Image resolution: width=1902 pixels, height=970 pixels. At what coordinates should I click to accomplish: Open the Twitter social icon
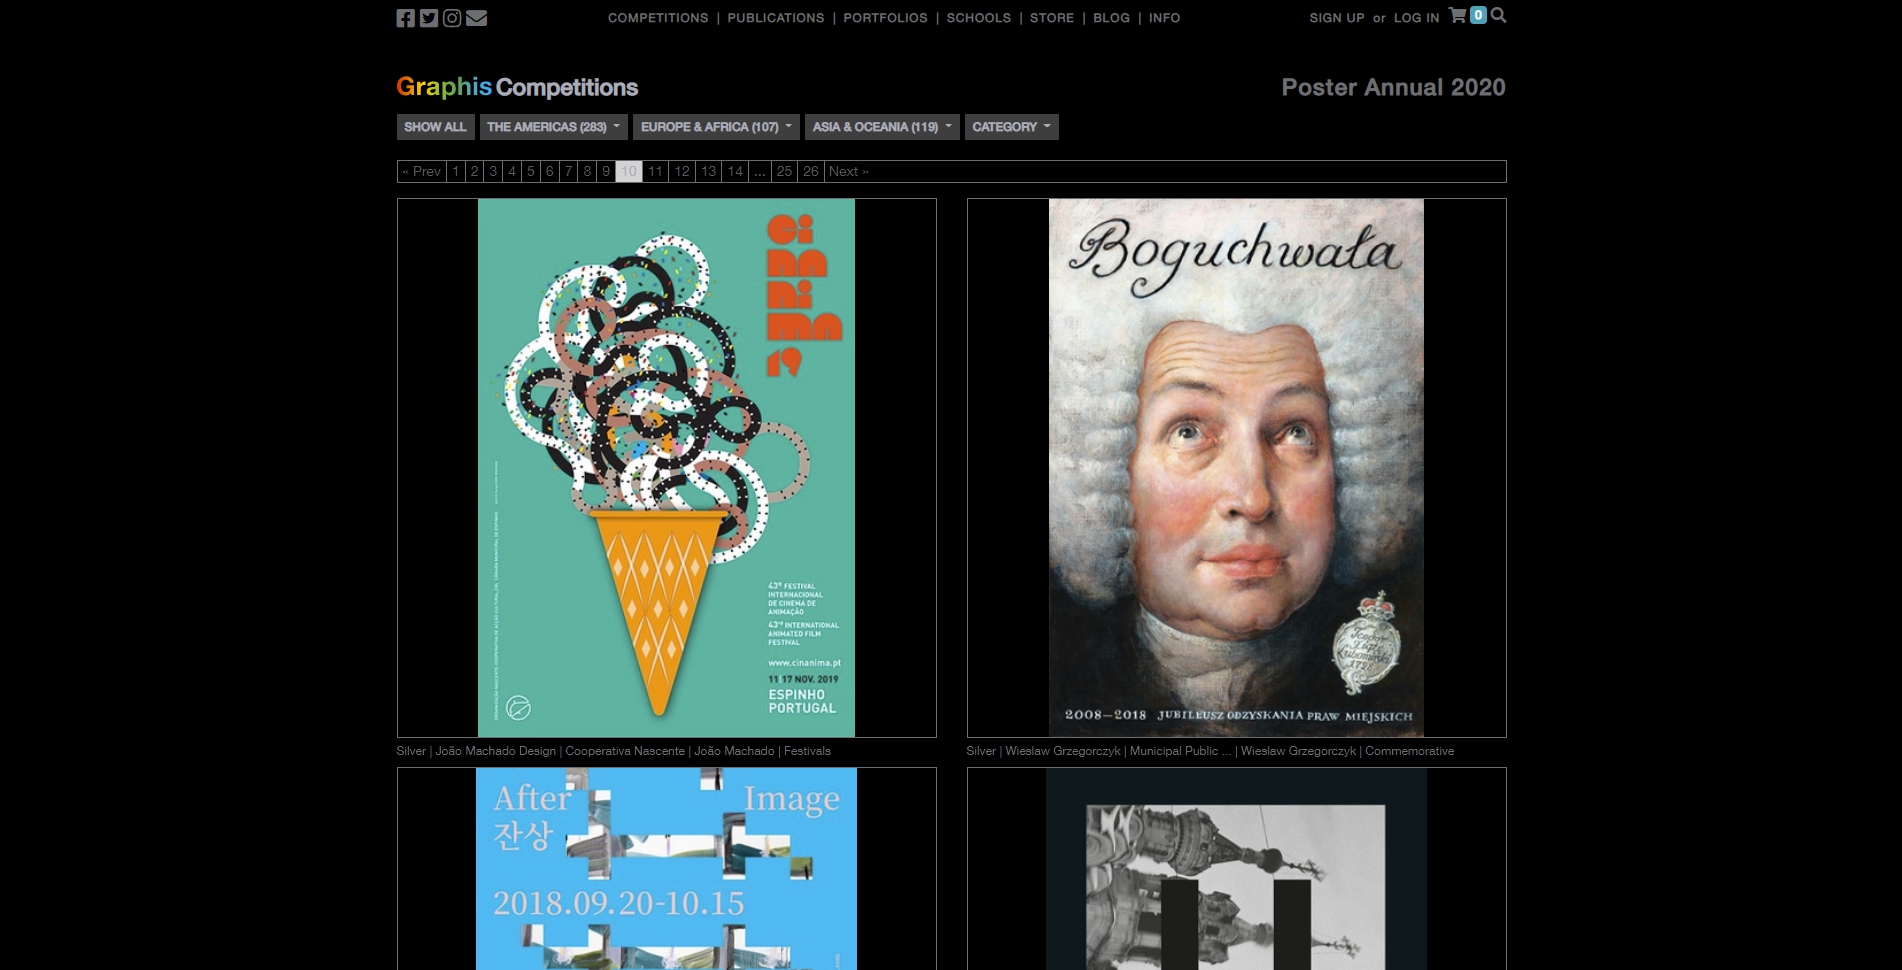point(429,18)
